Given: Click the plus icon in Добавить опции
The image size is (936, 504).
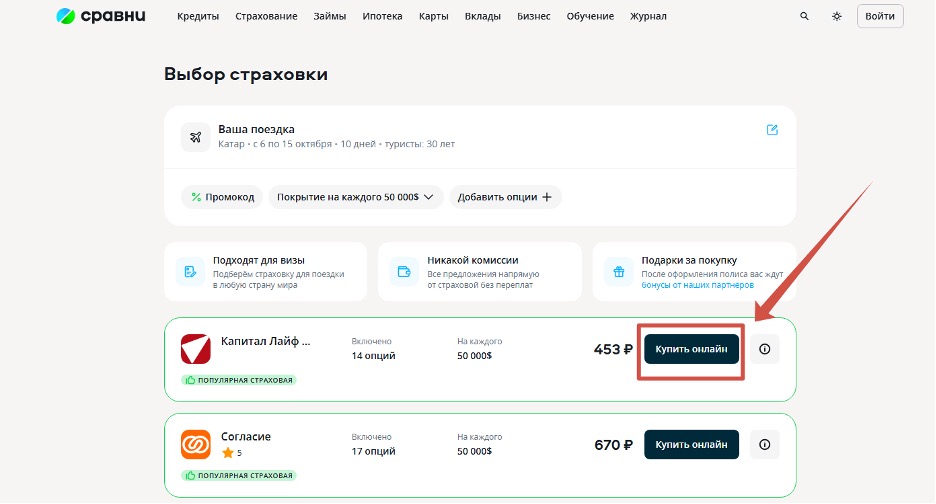Looking at the screenshot, I should point(547,197).
